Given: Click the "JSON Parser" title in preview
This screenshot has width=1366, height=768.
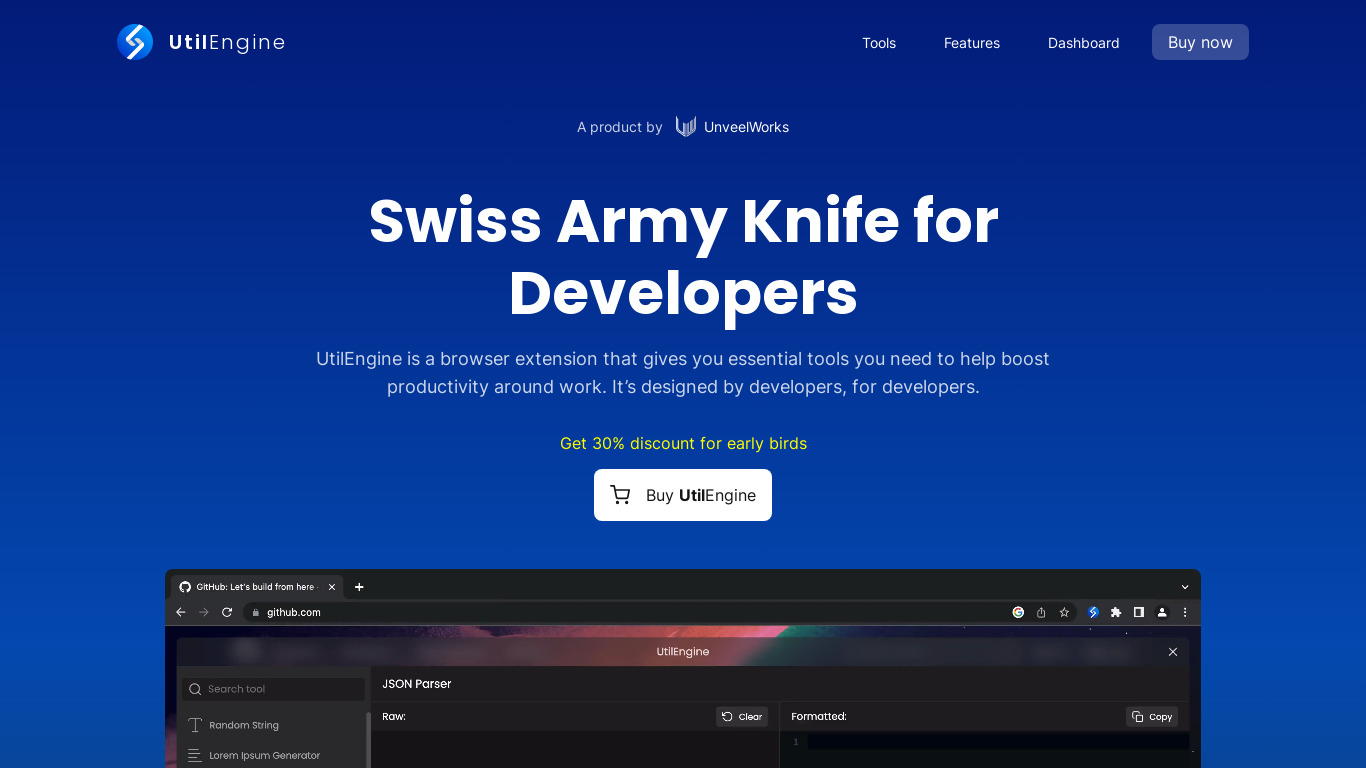Looking at the screenshot, I should (x=417, y=684).
